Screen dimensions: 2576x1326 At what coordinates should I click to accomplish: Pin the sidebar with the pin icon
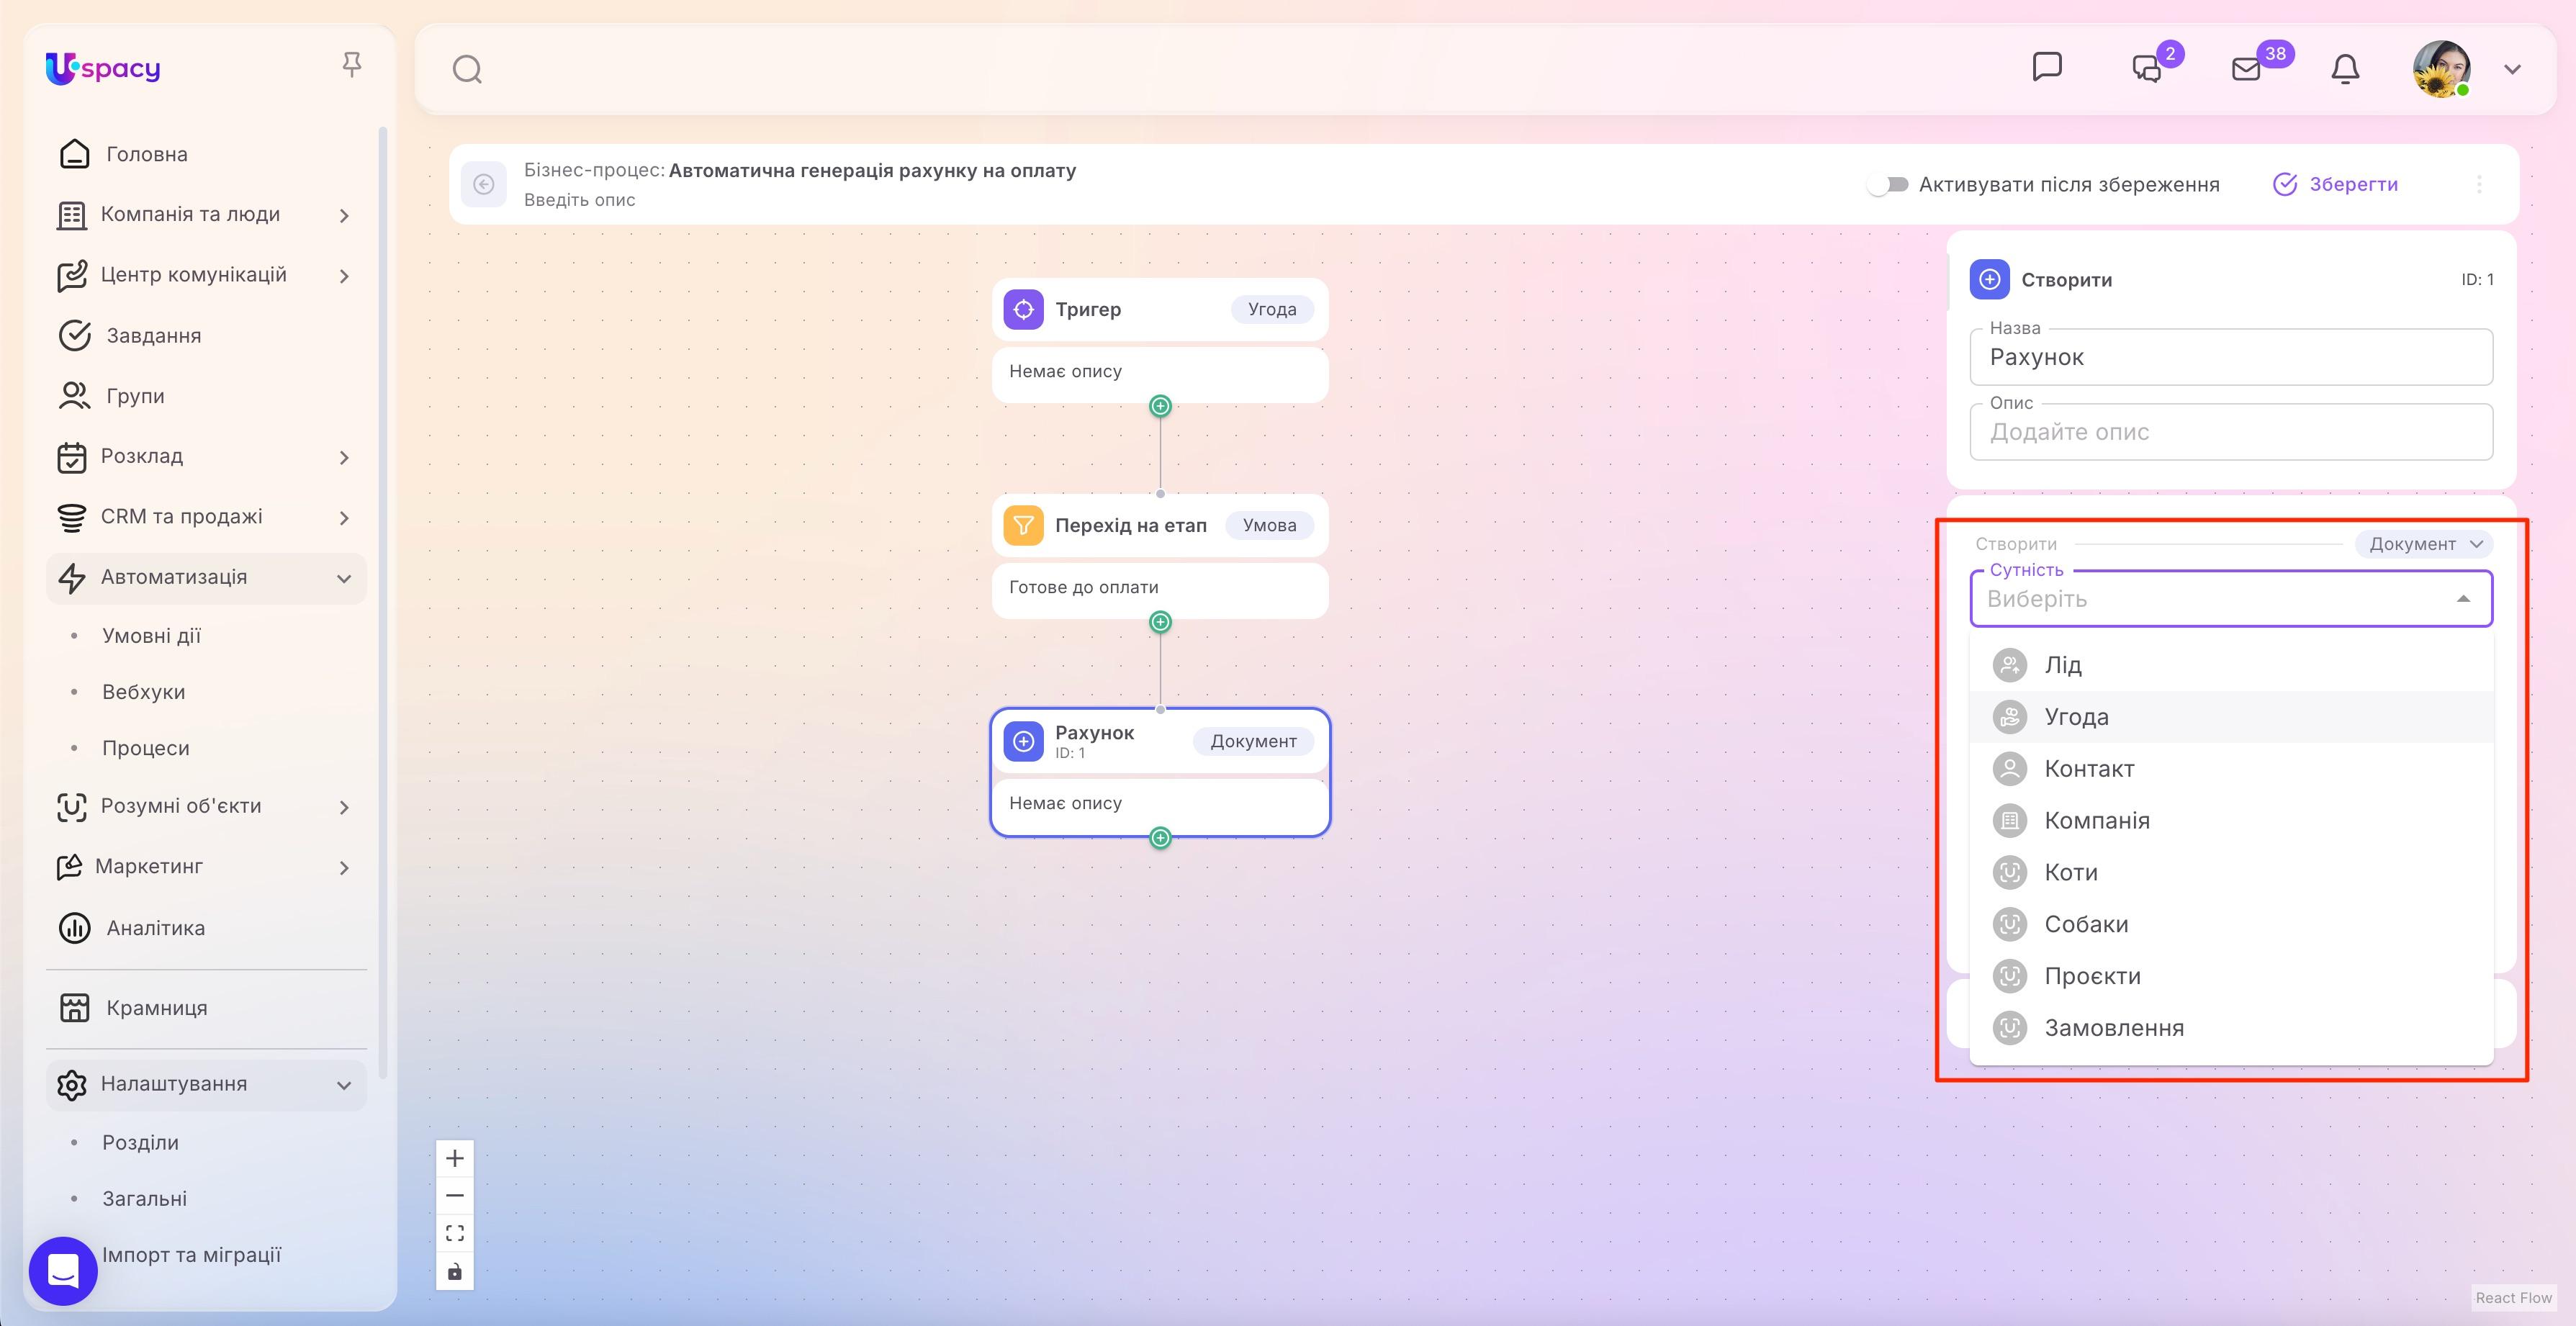351,65
